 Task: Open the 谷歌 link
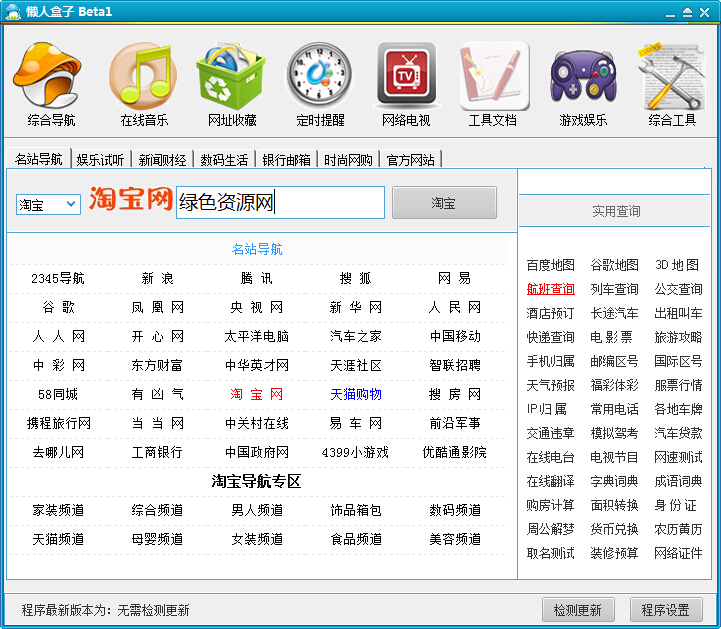[x=58, y=307]
